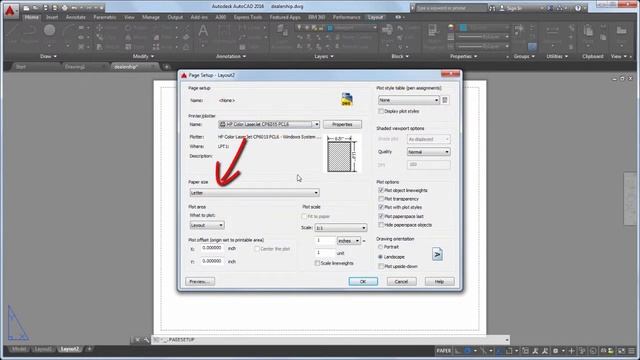Select the Portrait orientation radio button

coord(380,247)
